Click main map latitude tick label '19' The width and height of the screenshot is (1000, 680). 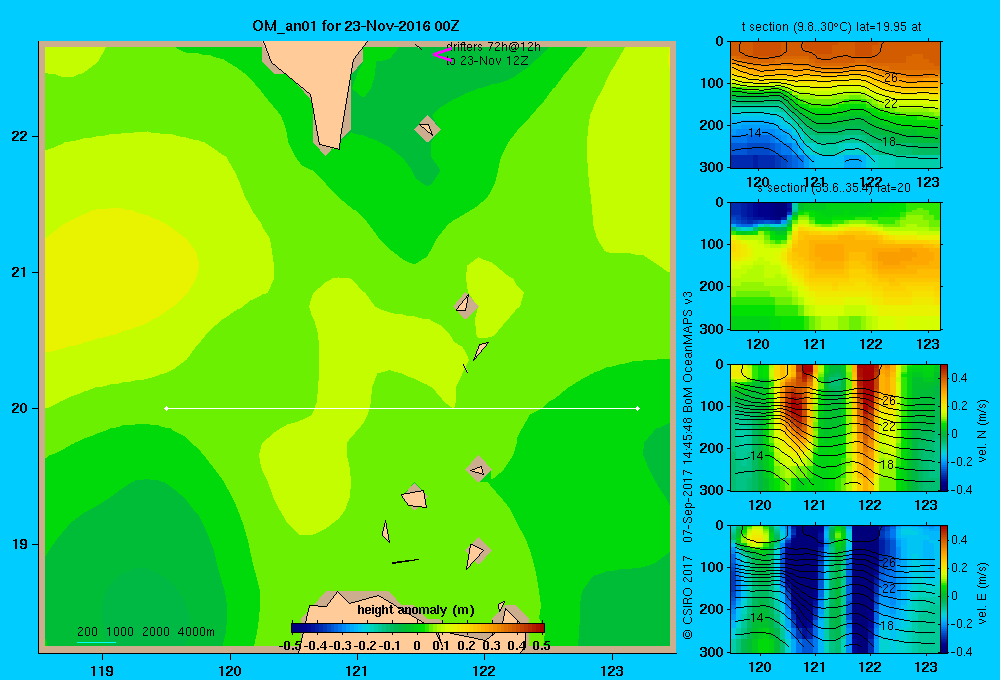point(20,544)
